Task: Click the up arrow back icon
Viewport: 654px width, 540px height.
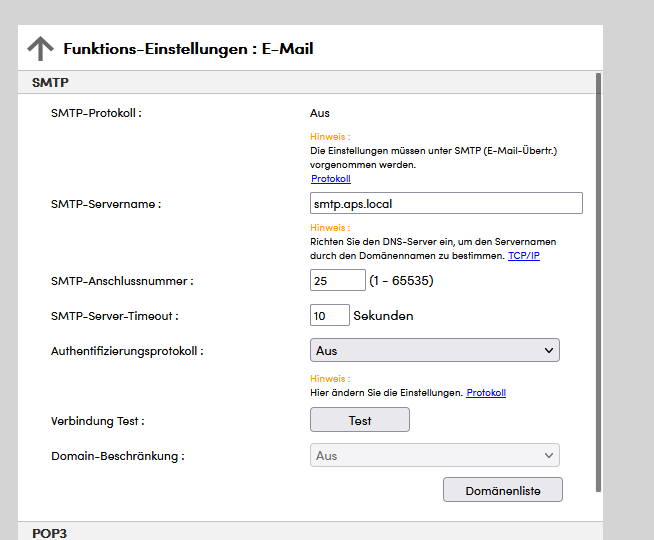Action: [x=40, y=48]
